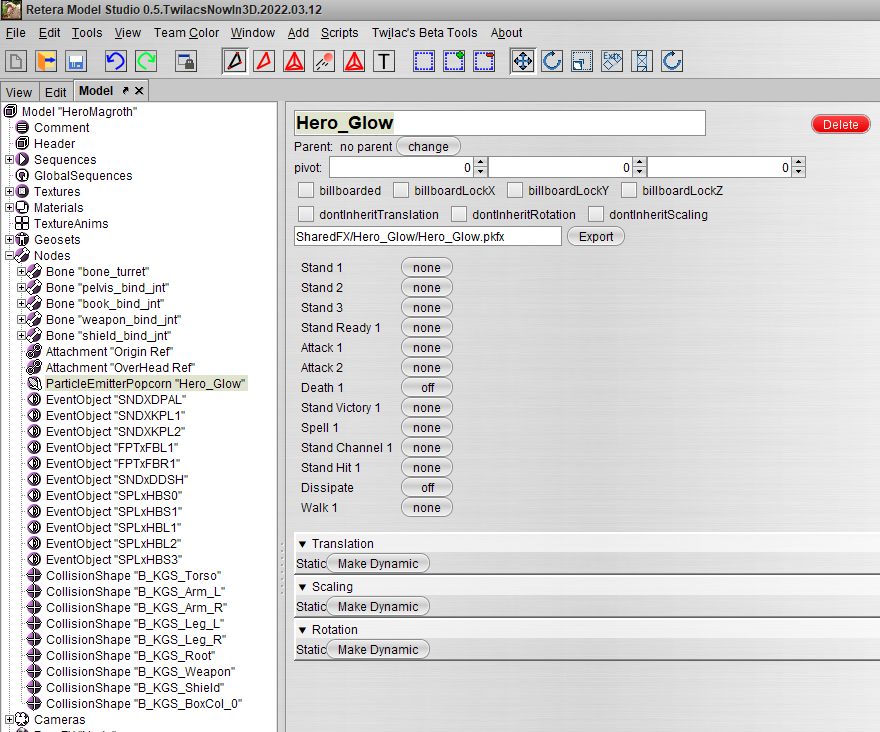Activate the four-arrow Move tool
This screenshot has height=732, width=880.
(x=522, y=61)
